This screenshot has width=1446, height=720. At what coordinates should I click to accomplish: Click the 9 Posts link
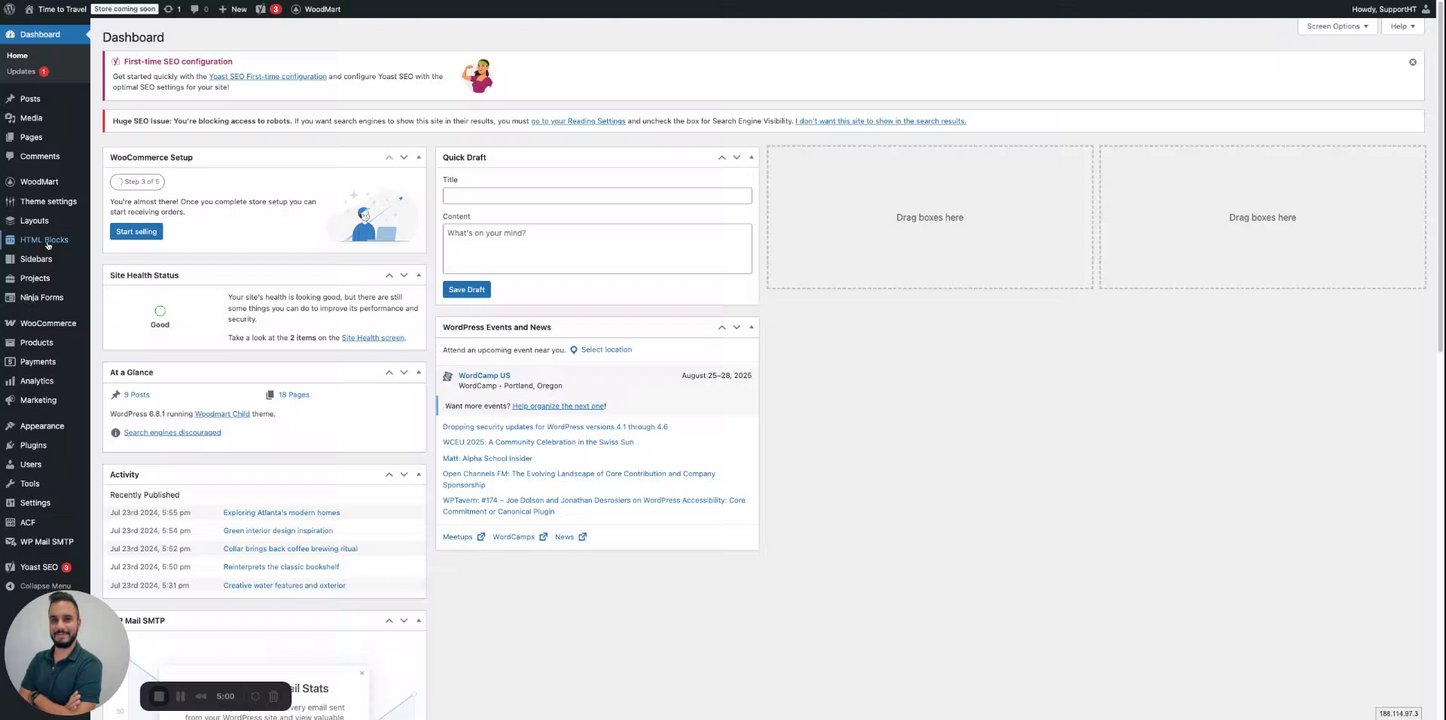coord(137,395)
